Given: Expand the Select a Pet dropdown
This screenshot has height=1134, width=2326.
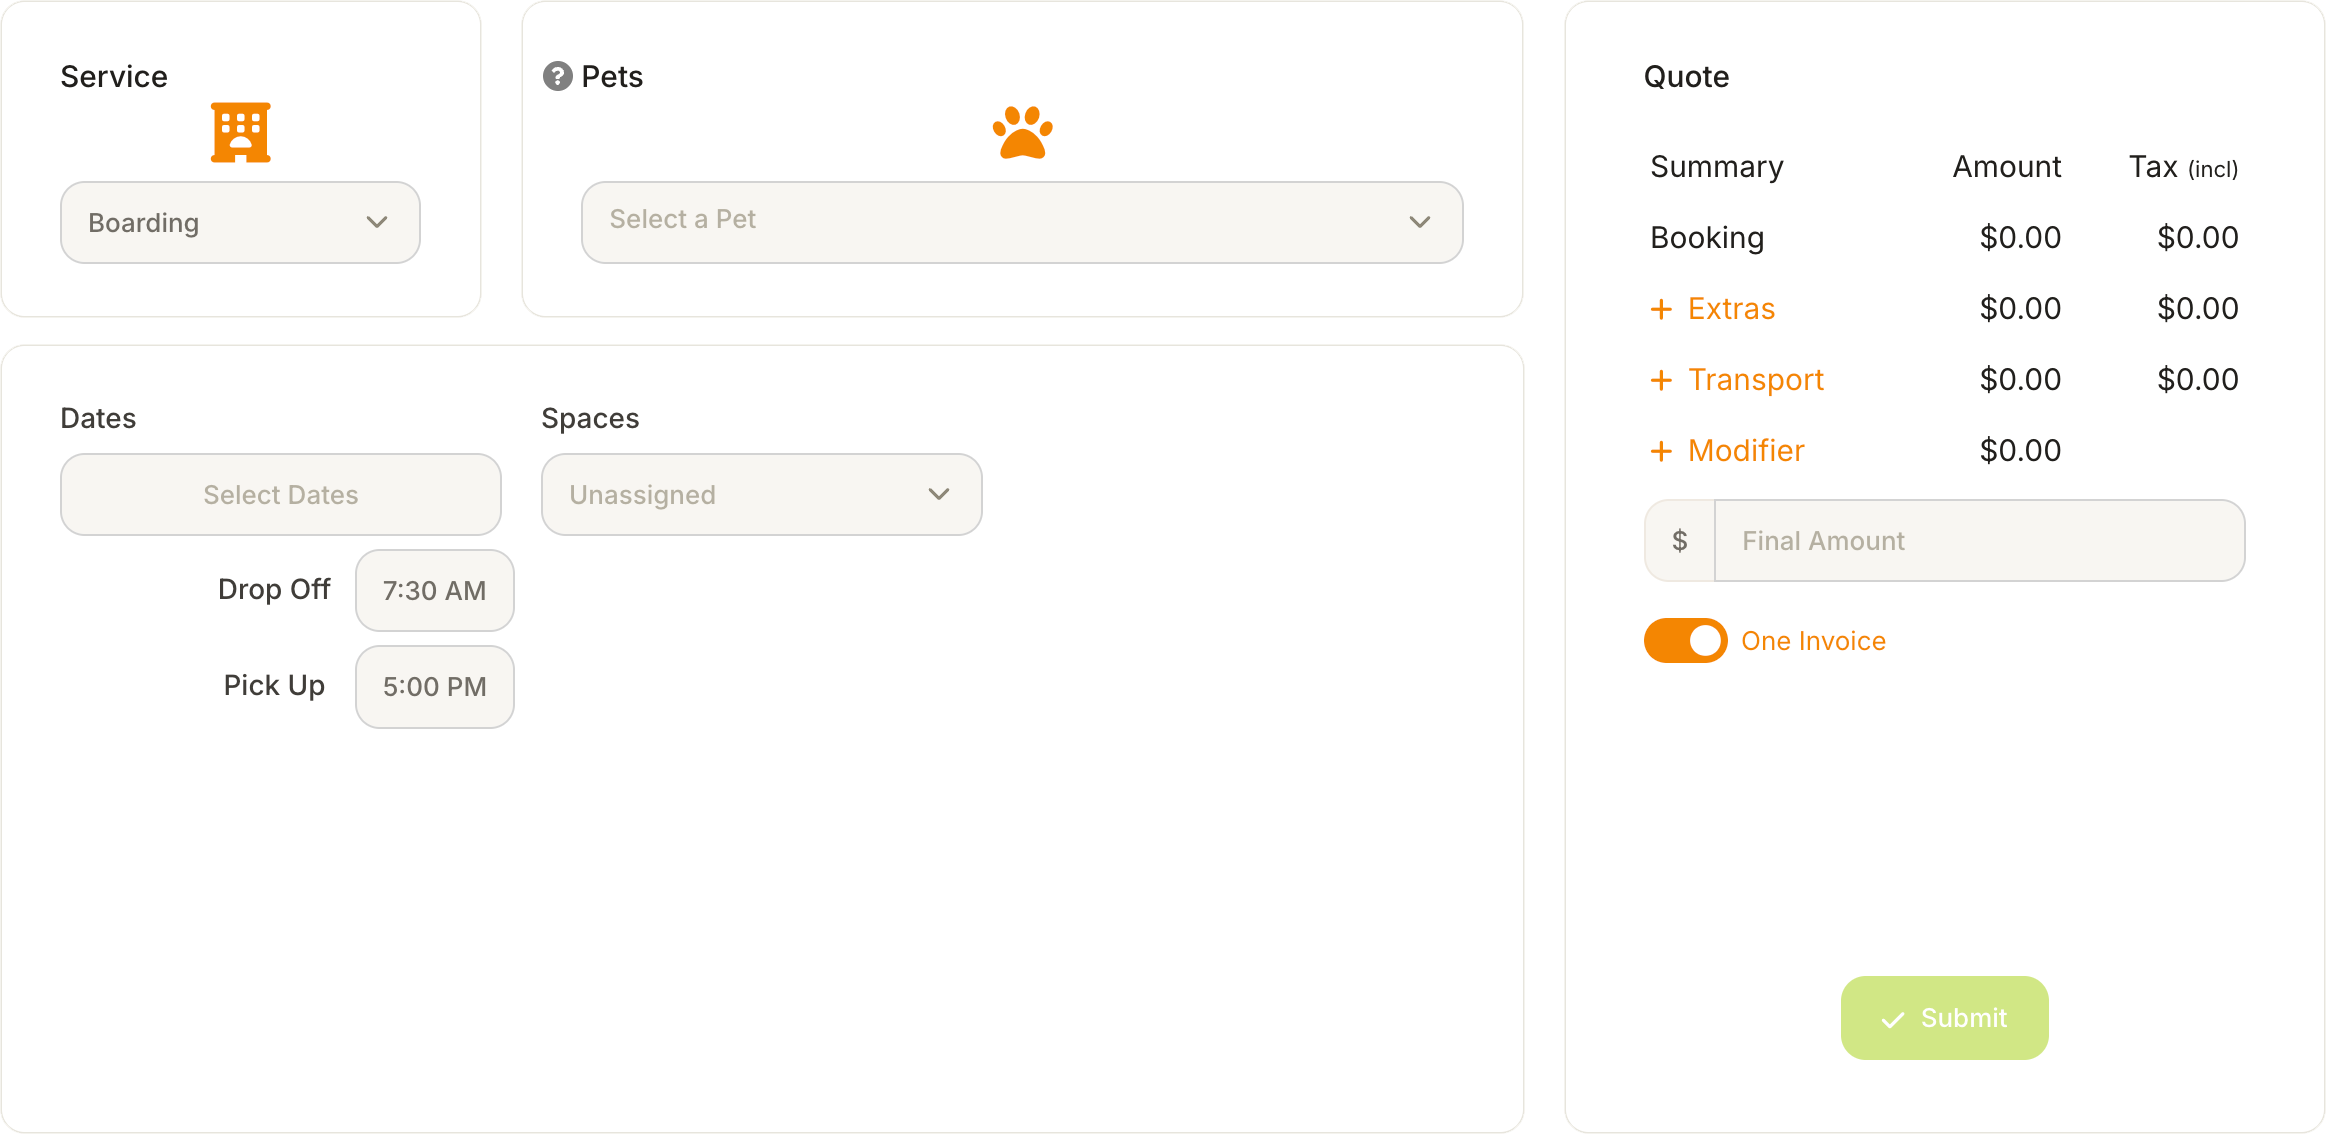Looking at the screenshot, I should click(x=1022, y=222).
